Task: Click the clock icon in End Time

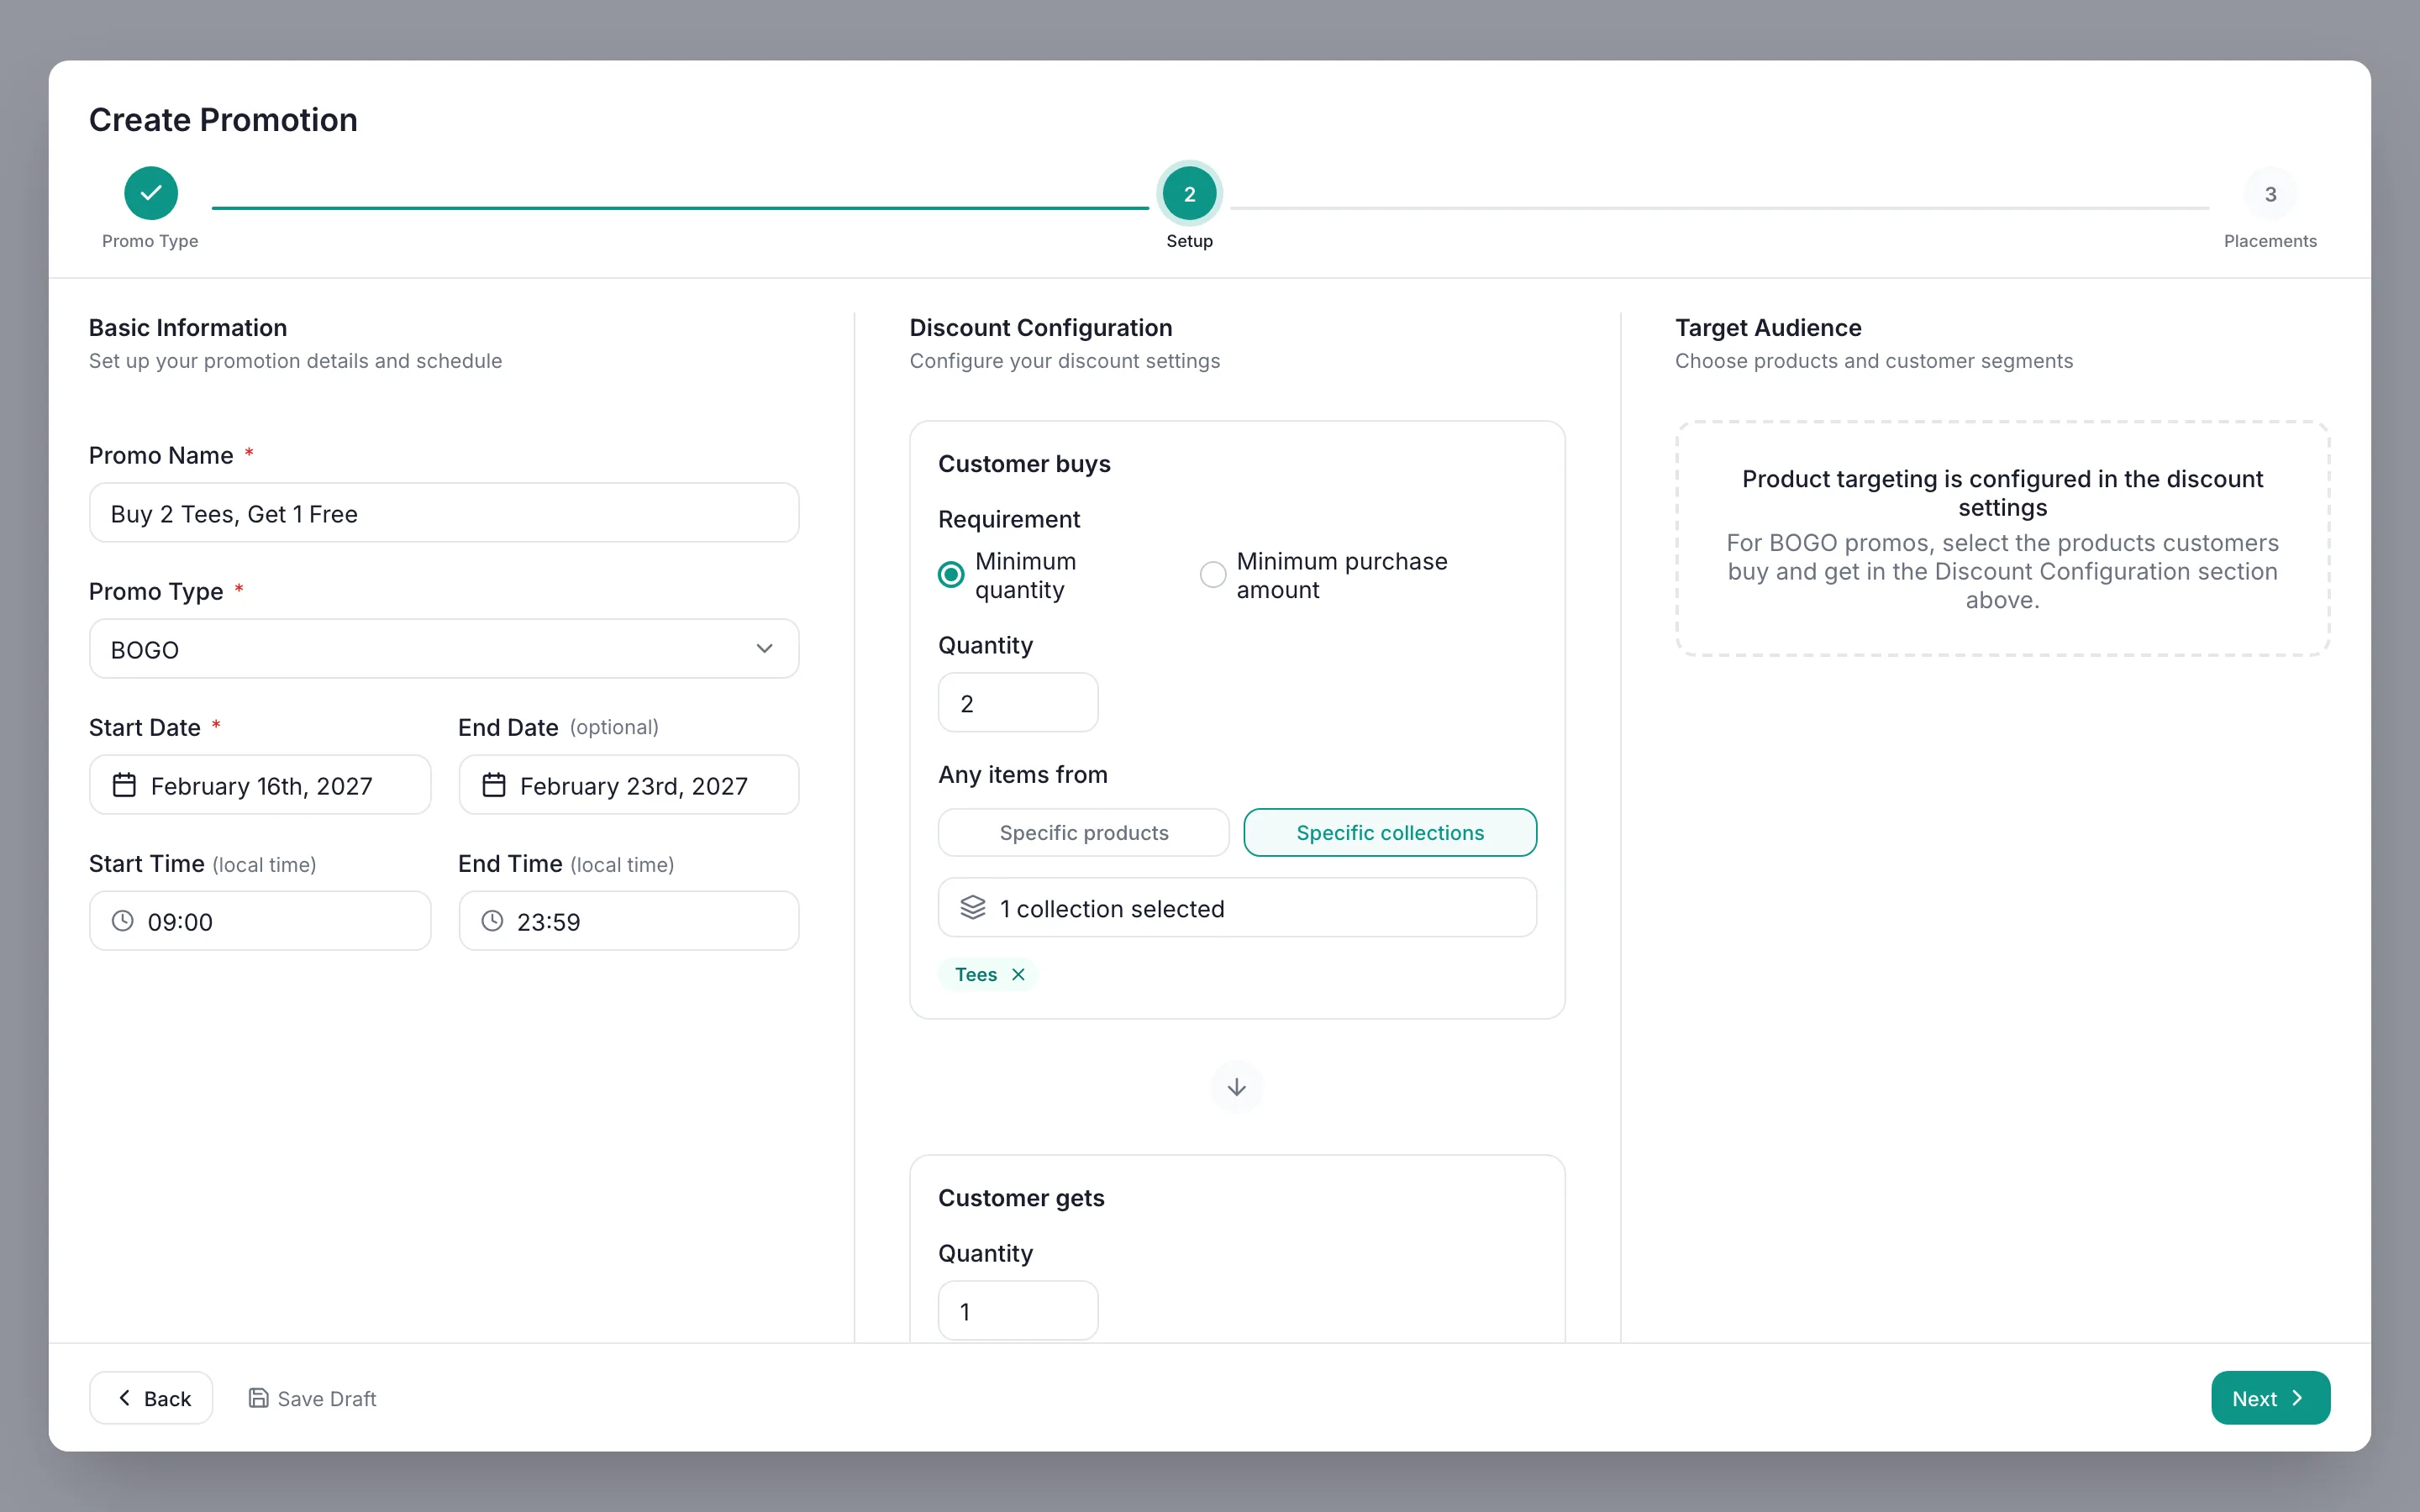Action: point(492,921)
